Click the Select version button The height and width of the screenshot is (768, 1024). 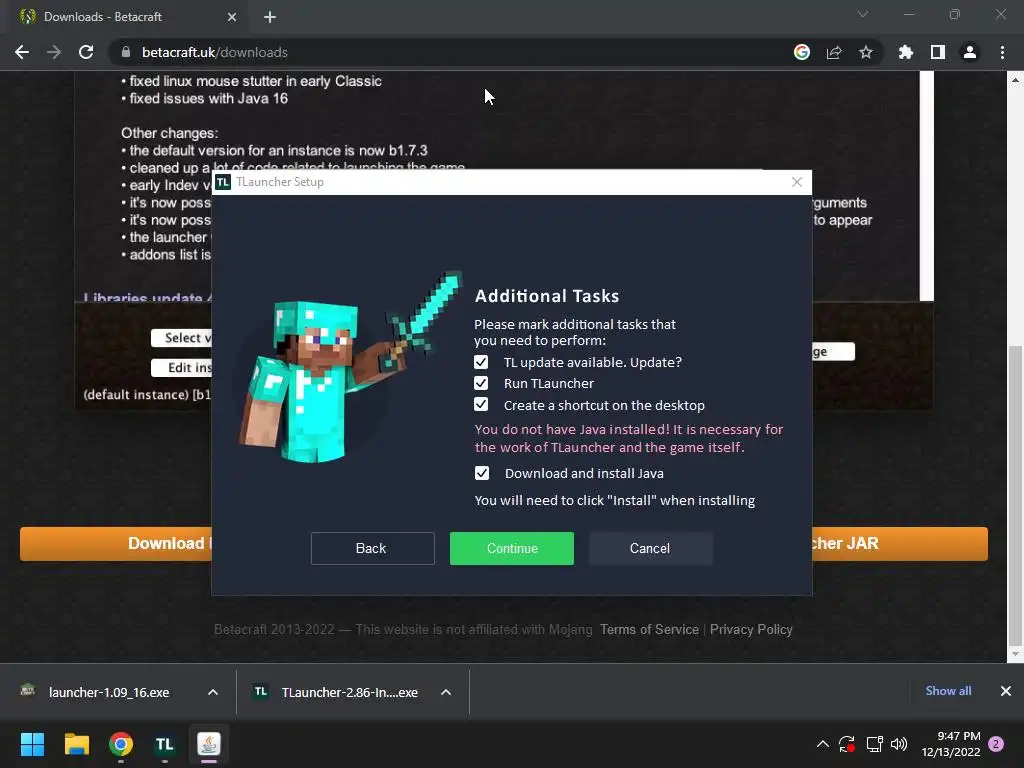click(182, 338)
